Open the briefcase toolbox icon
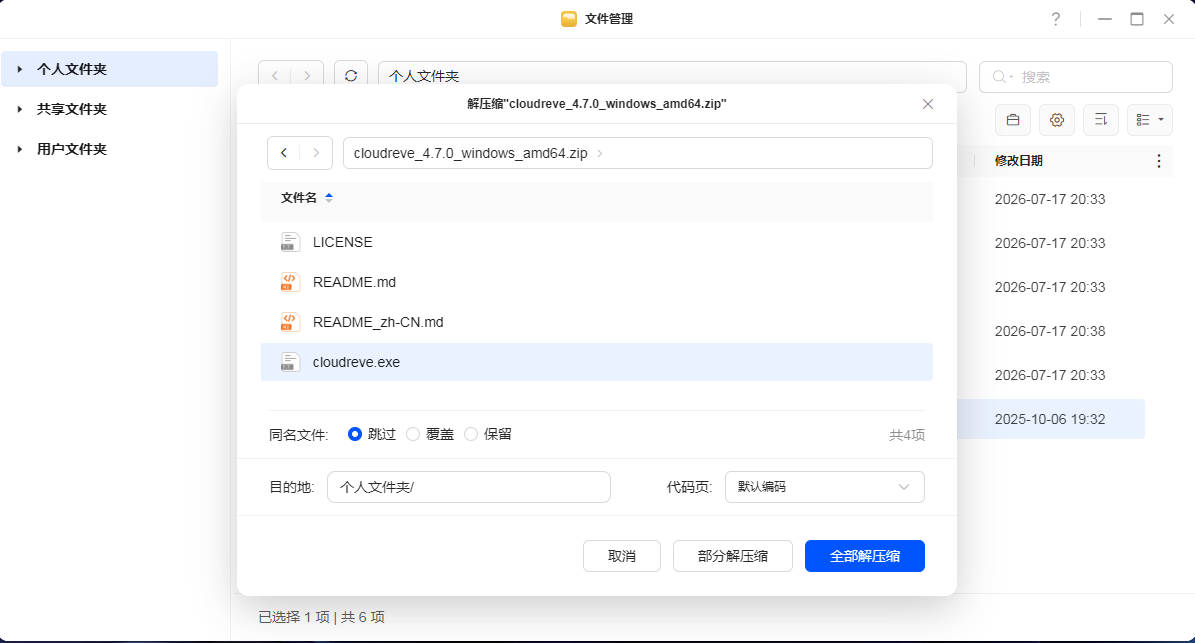This screenshot has width=1195, height=643. (x=1013, y=120)
